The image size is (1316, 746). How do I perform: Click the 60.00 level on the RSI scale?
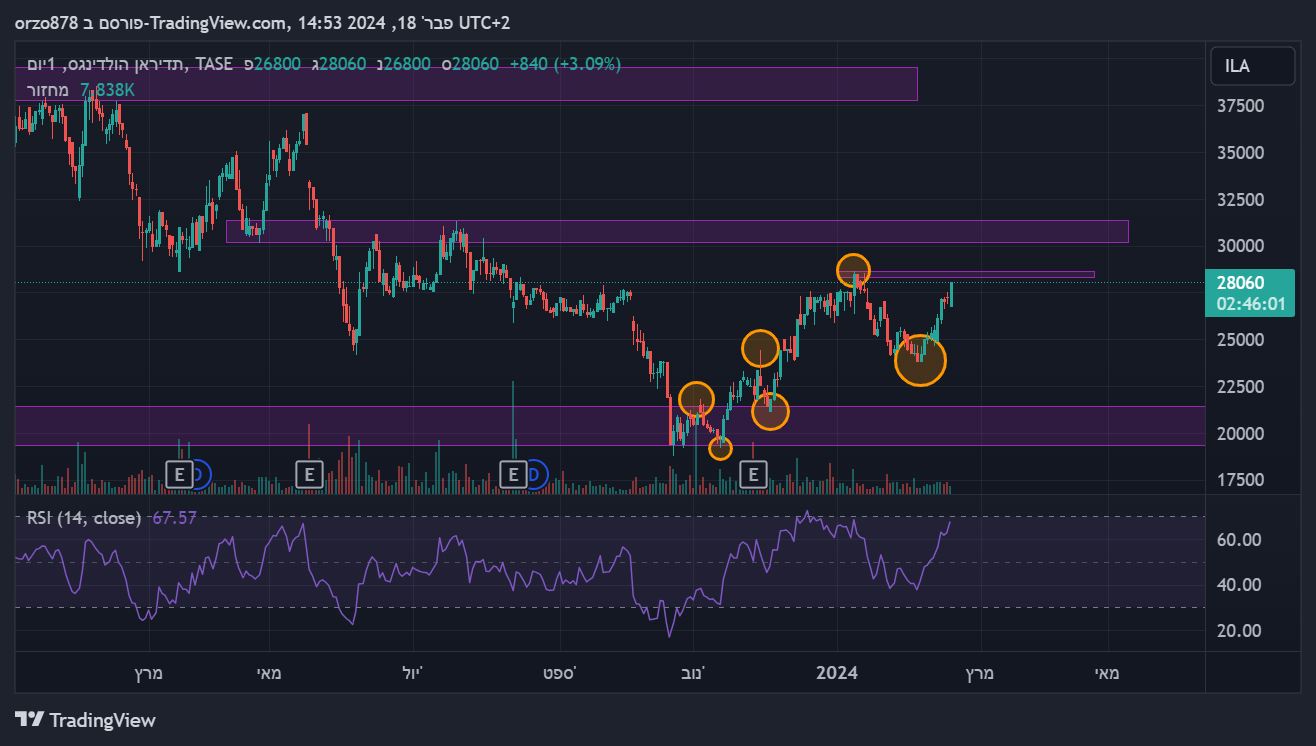coord(1238,540)
